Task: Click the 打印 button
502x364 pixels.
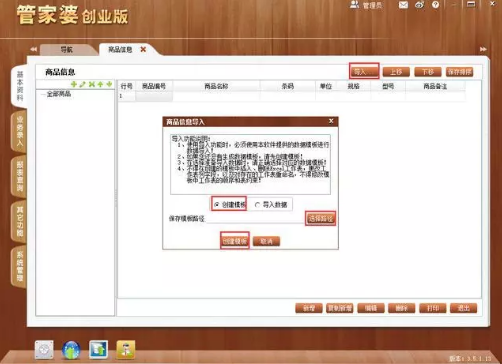Action: click(x=433, y=308)
